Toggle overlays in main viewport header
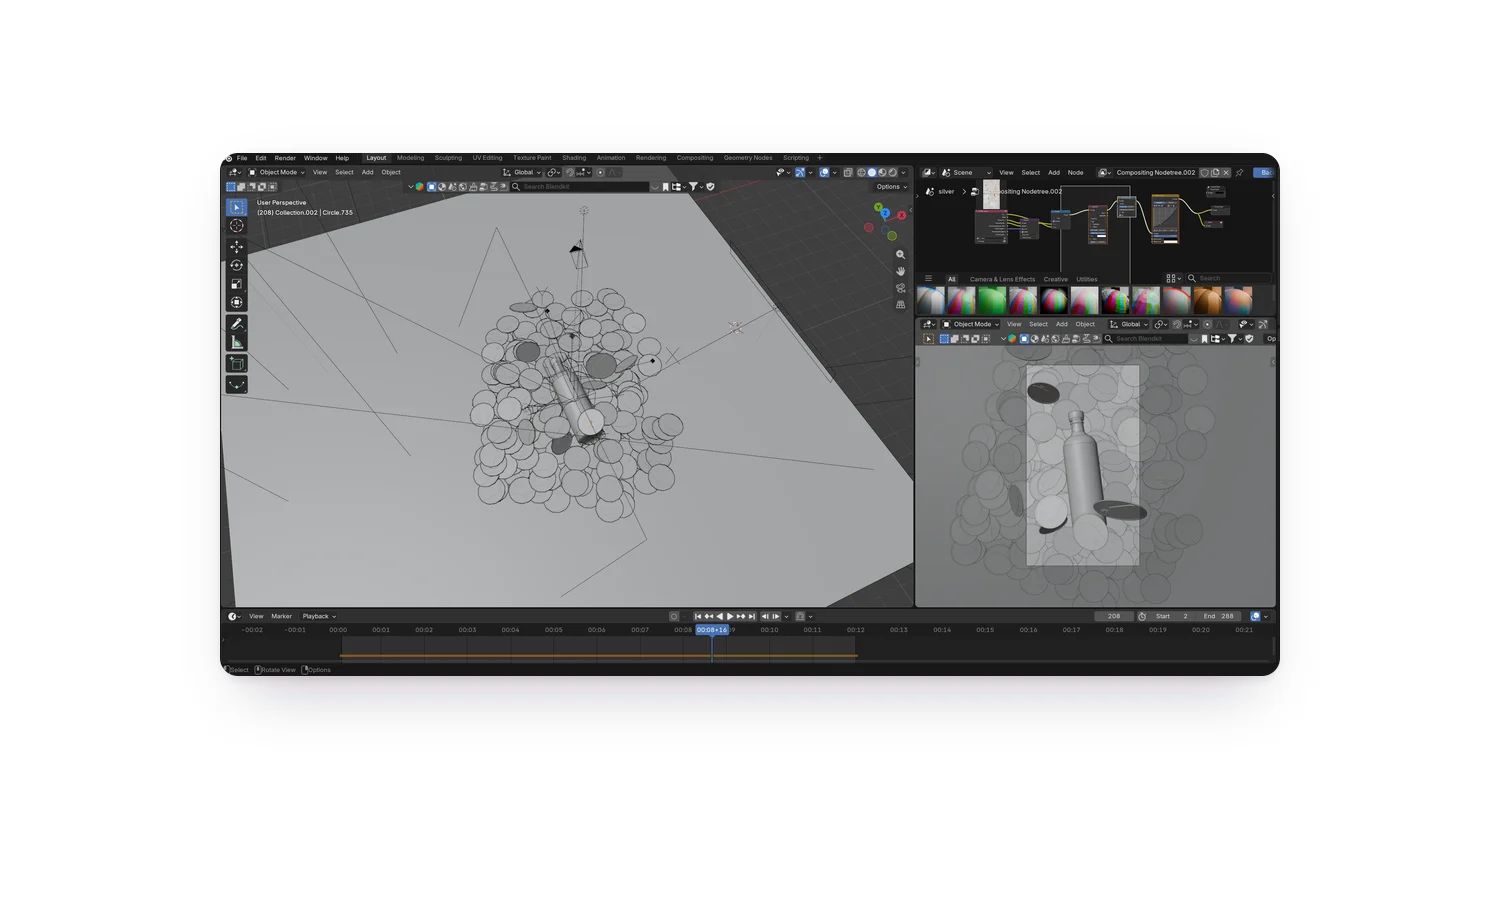The width and height of the screenshot is (1500, 900). click(x=824, y=172)
